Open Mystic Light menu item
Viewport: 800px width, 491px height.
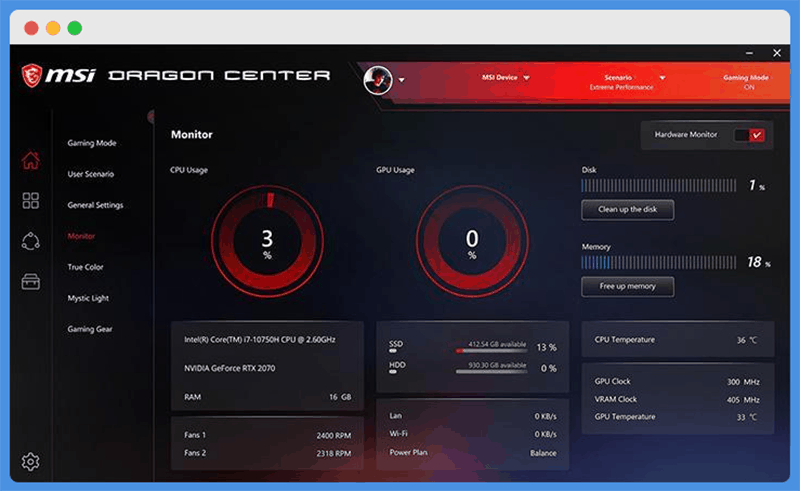pyautogui.click(x=88, y=298)
